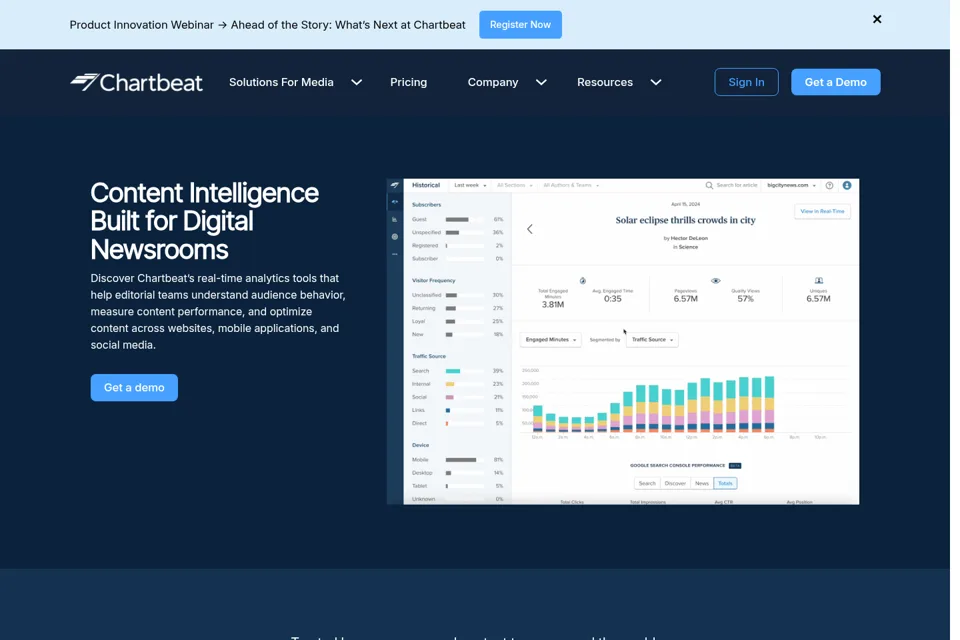
Task: Open the bar chart sidebar icon
Action: coord(395,219)
